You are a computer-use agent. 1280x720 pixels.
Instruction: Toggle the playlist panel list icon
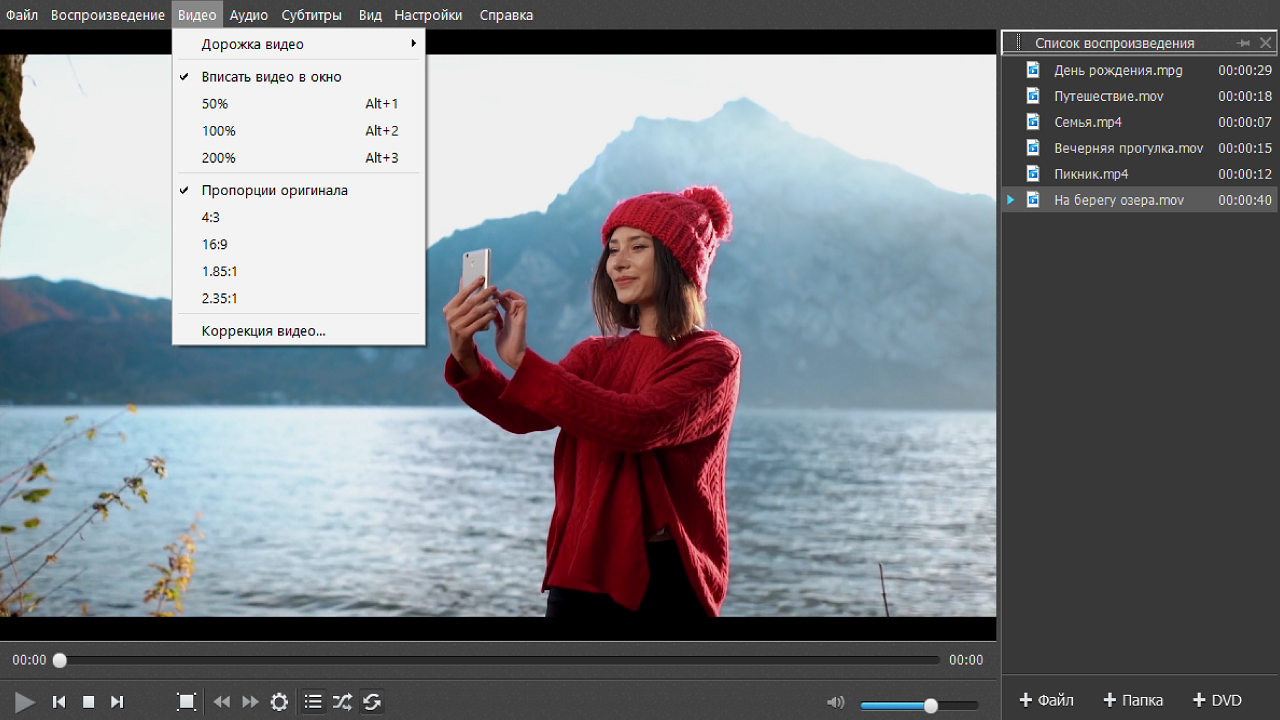[313, 702]
